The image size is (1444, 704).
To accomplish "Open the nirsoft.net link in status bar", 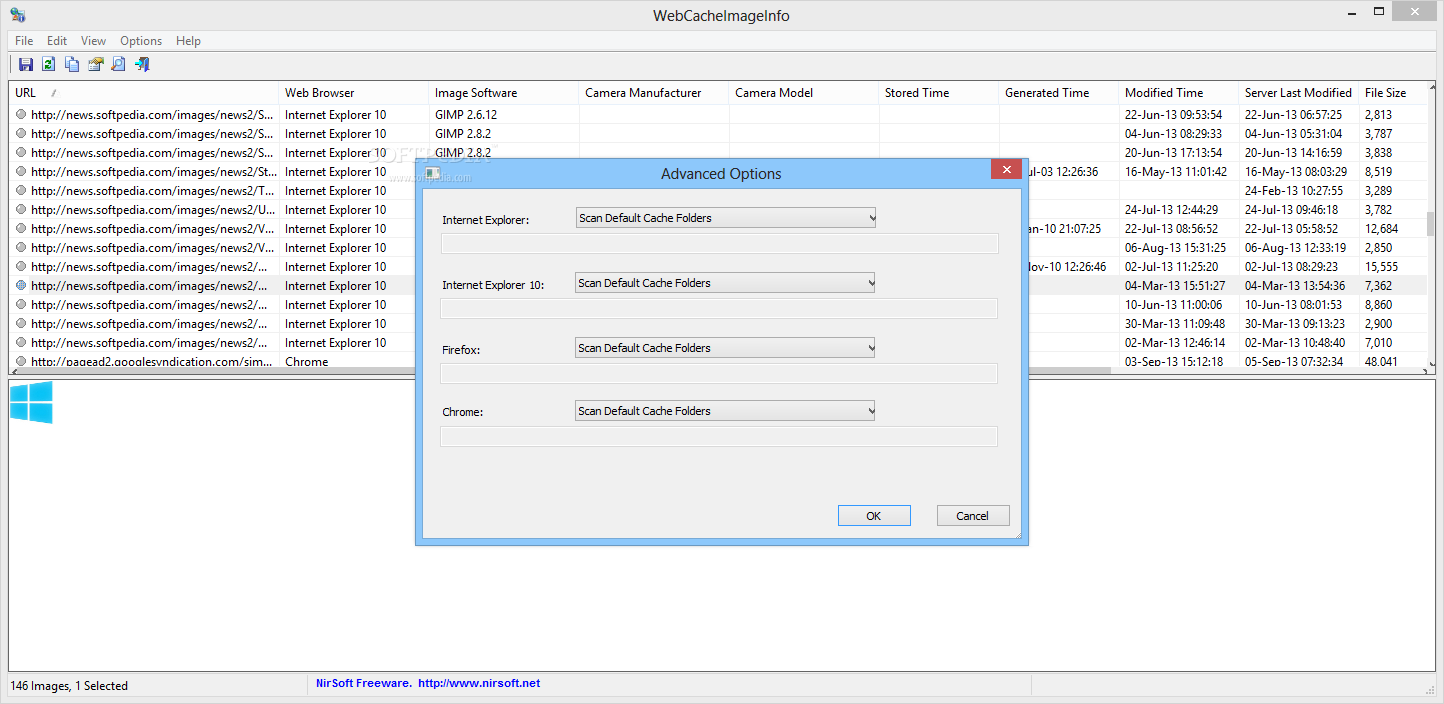I will (x=479, y=684).
